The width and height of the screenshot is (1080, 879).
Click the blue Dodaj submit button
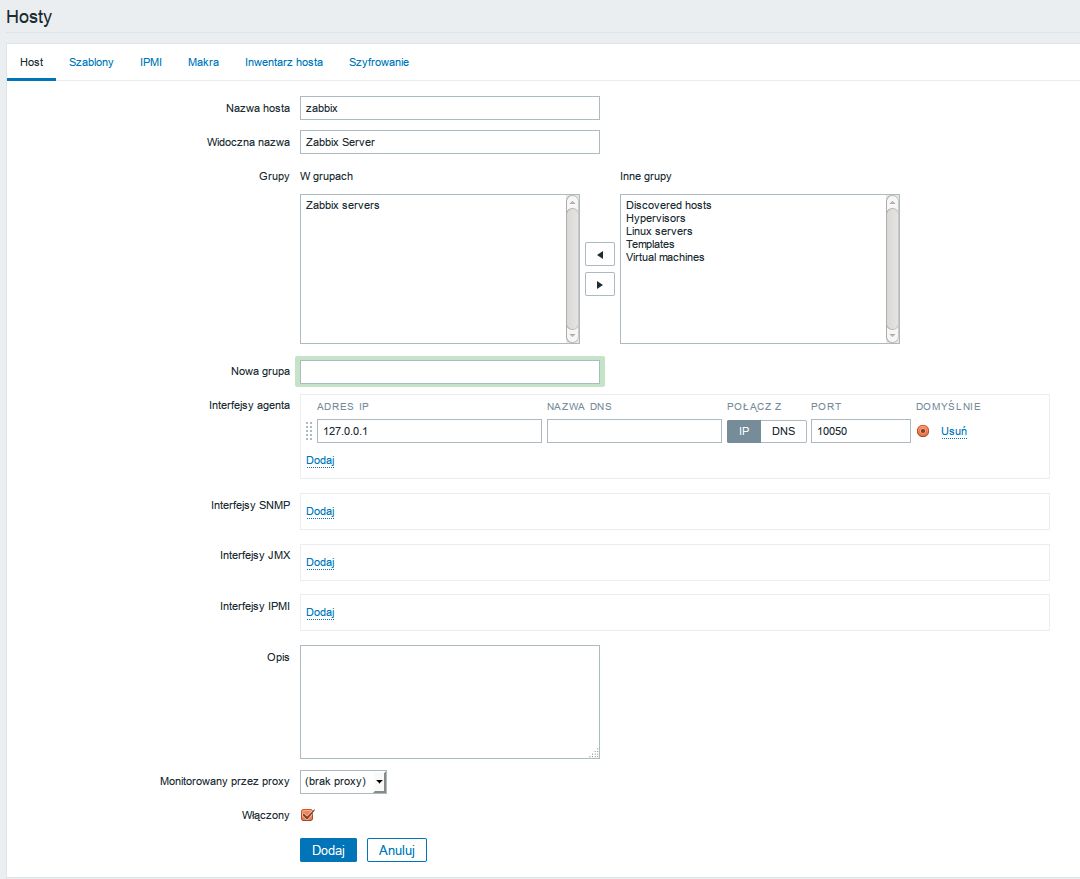[x=328, y=850]
